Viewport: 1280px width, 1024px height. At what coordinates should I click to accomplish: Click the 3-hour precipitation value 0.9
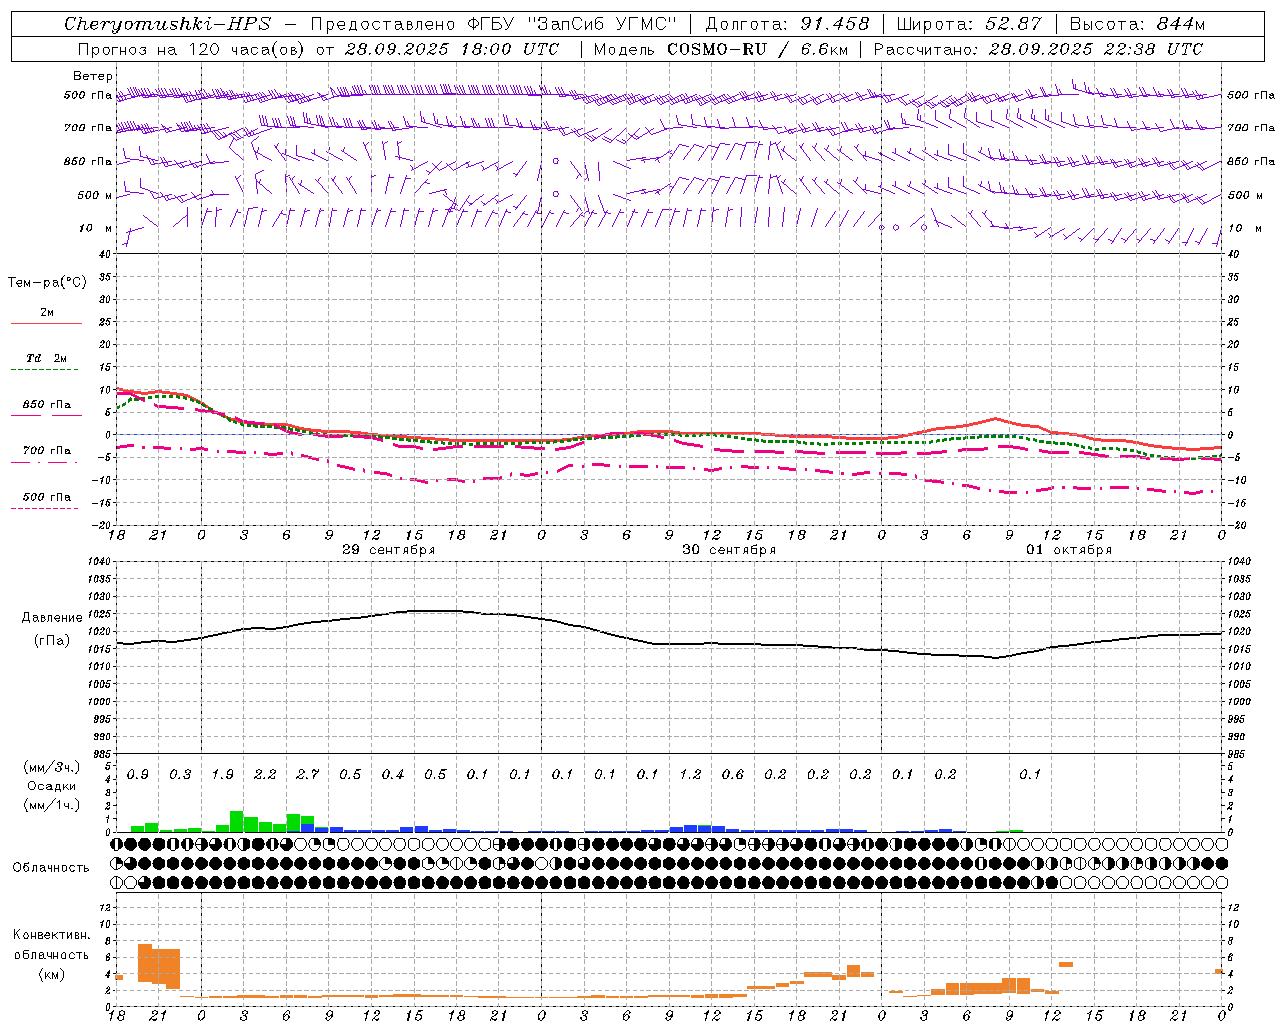tap(138, 775)
